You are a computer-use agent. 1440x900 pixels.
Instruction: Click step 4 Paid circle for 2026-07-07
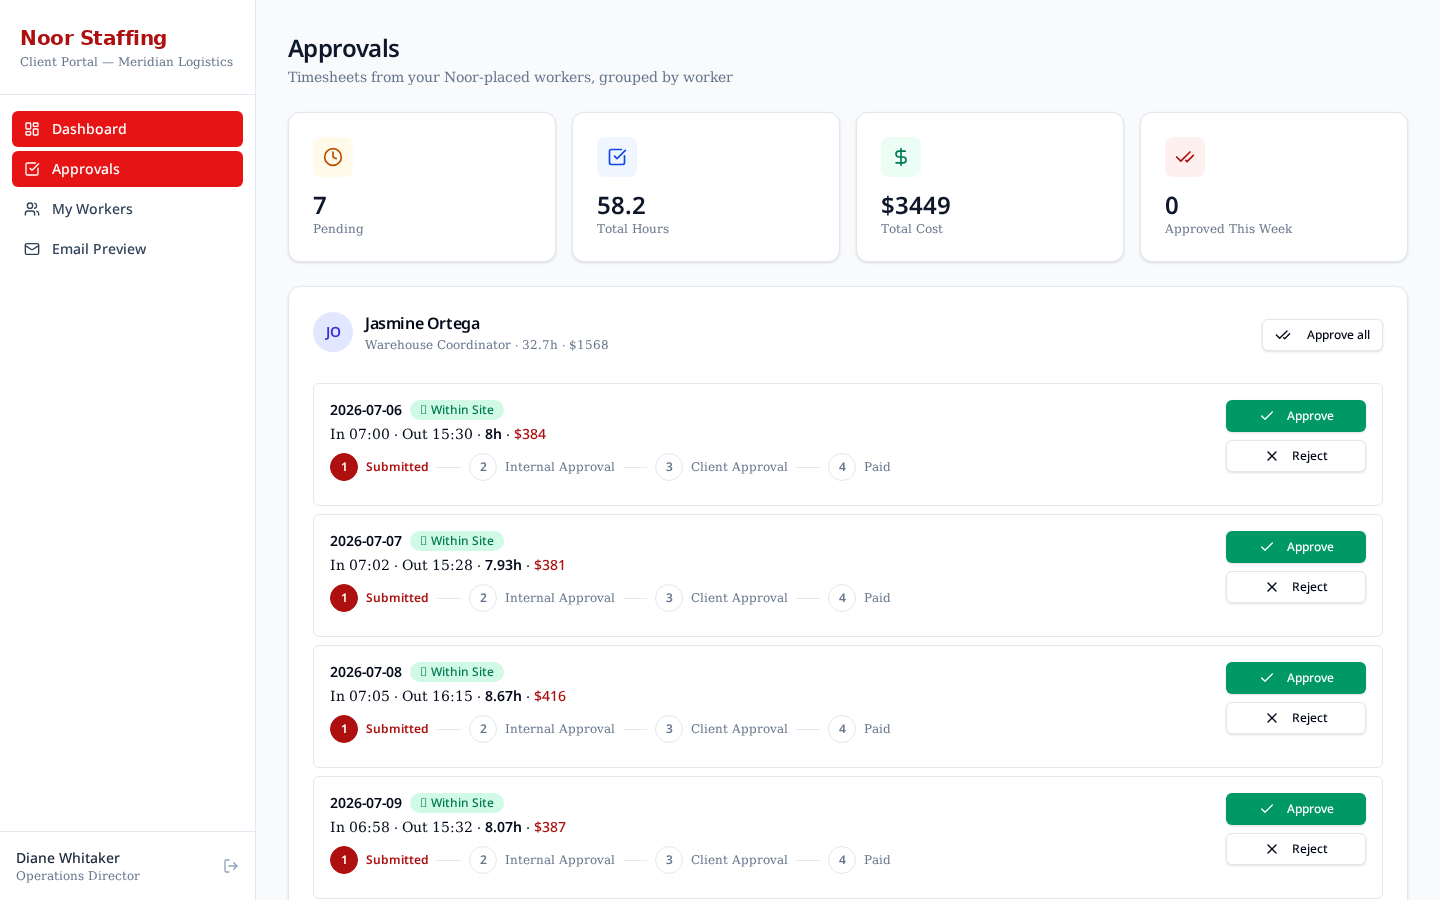pyautogui.click(x=842, y=598)
